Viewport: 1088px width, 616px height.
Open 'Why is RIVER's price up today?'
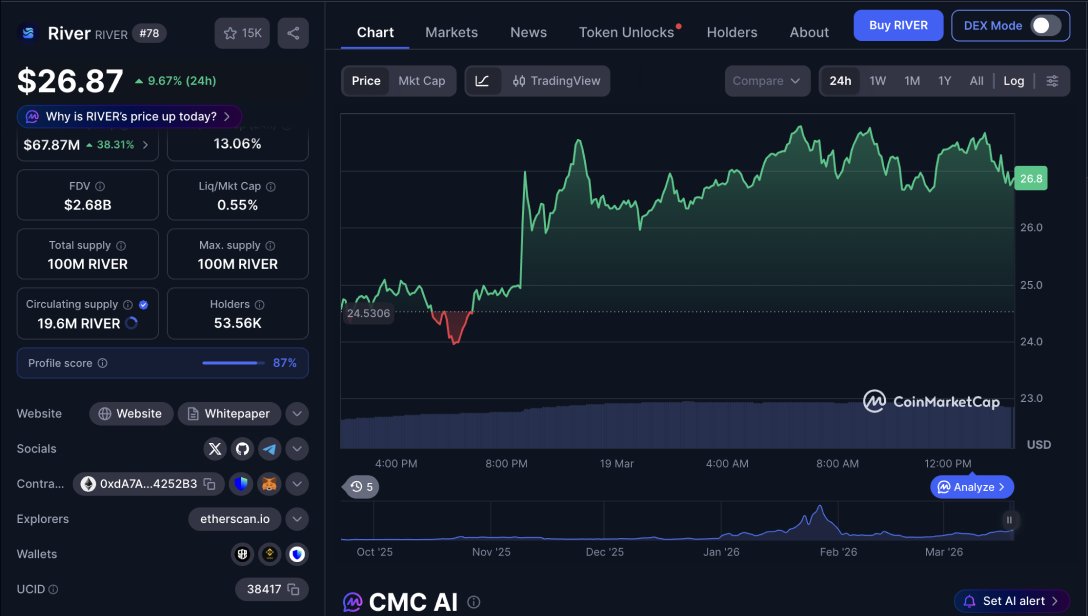pos(130,117)
